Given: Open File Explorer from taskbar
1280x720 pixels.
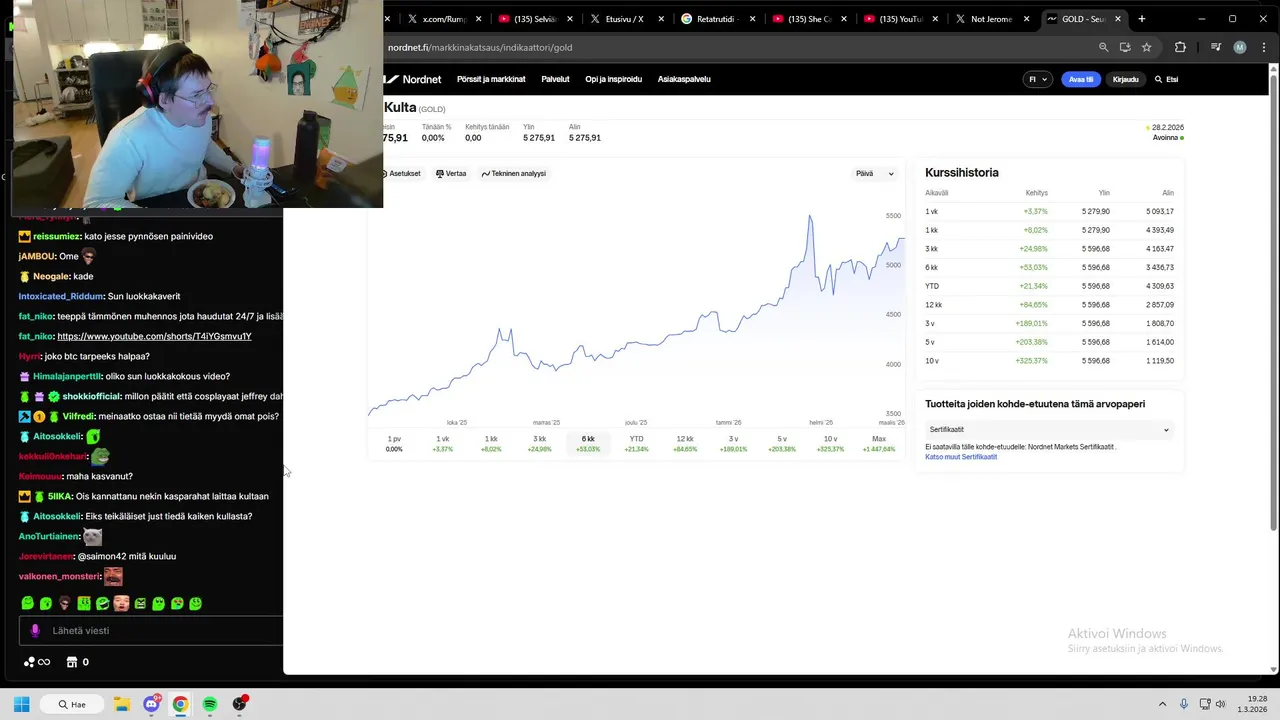Looking at the screenshot, I should point(121,704).
